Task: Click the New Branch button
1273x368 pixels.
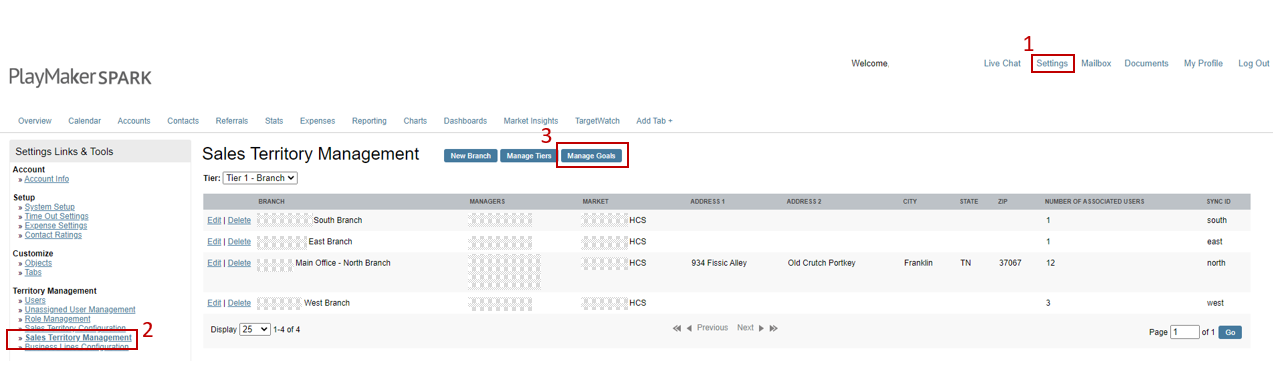Action: 471,156
